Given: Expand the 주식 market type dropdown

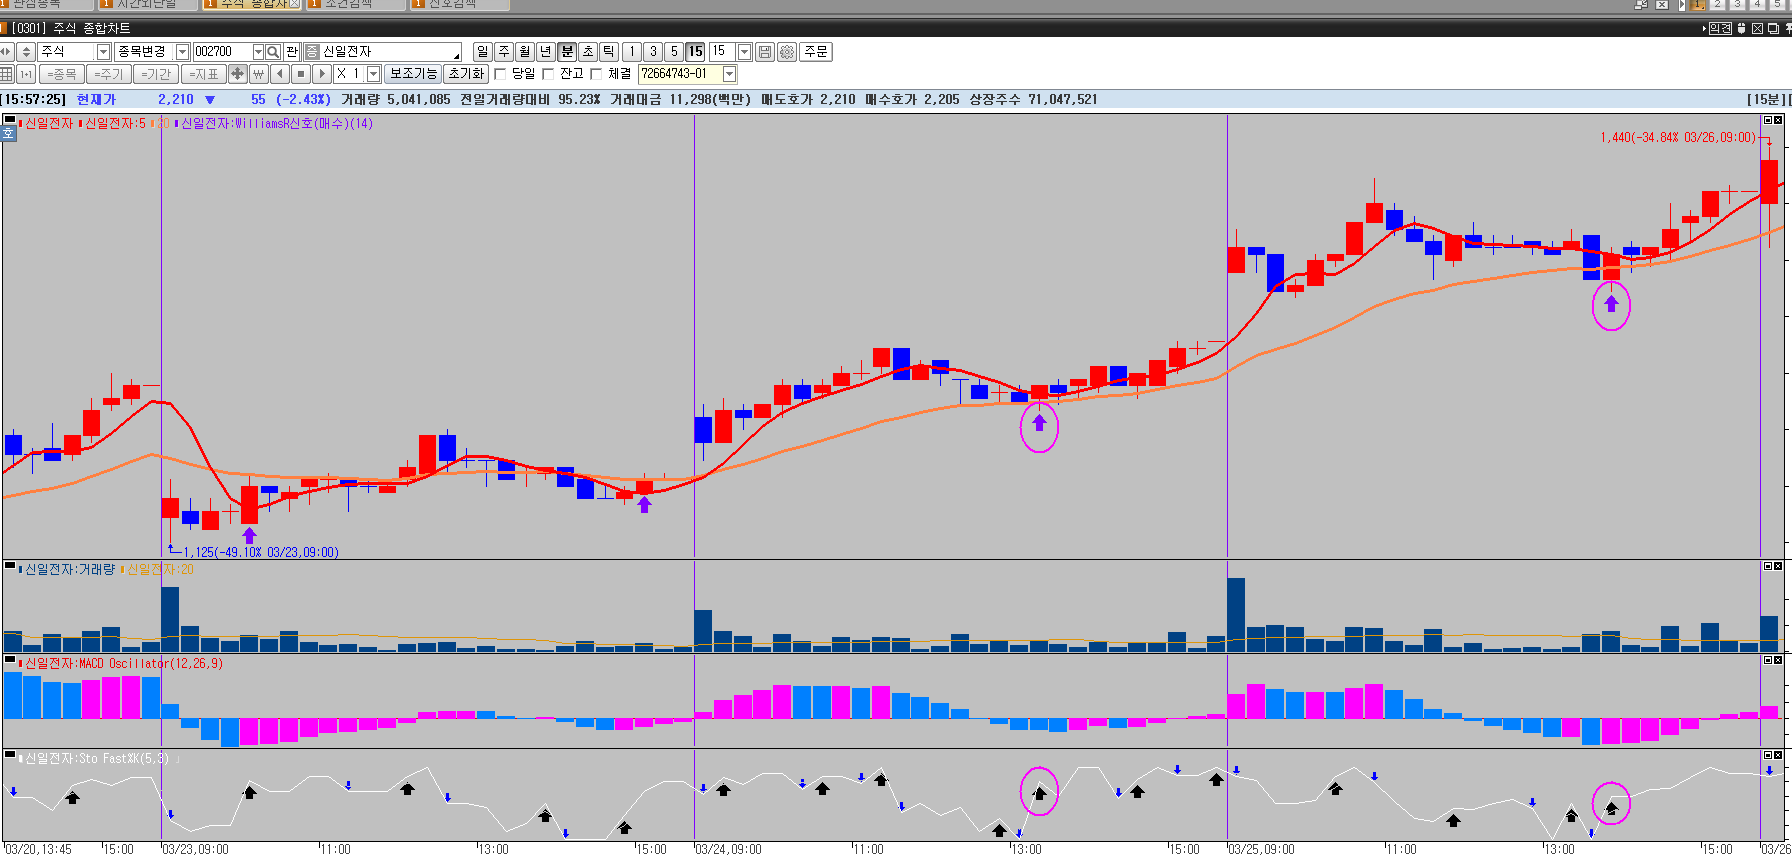Looking at the screenshot, I should tap(103, 52).
